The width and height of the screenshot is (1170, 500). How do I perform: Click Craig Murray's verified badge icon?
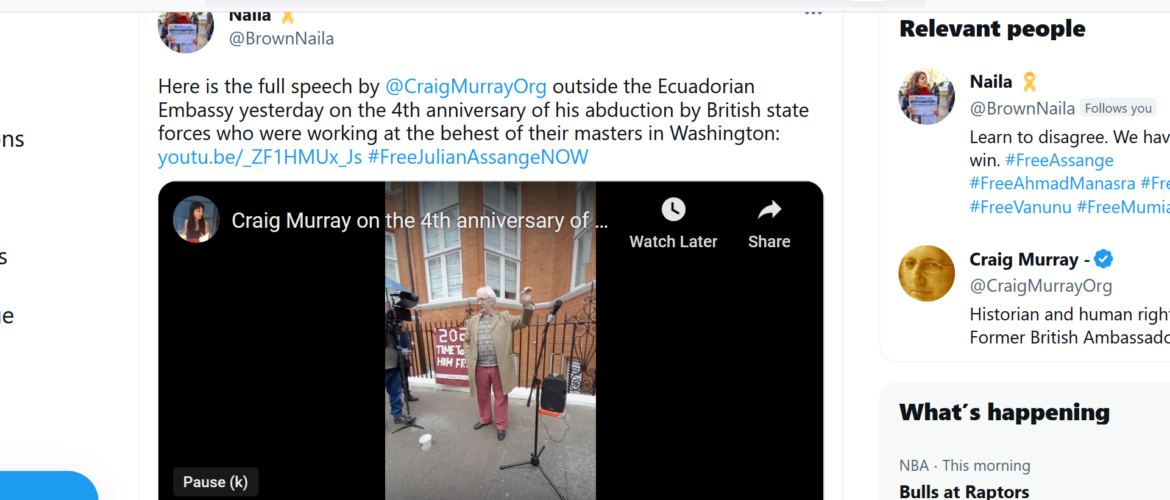click(x=1104, y=260)
